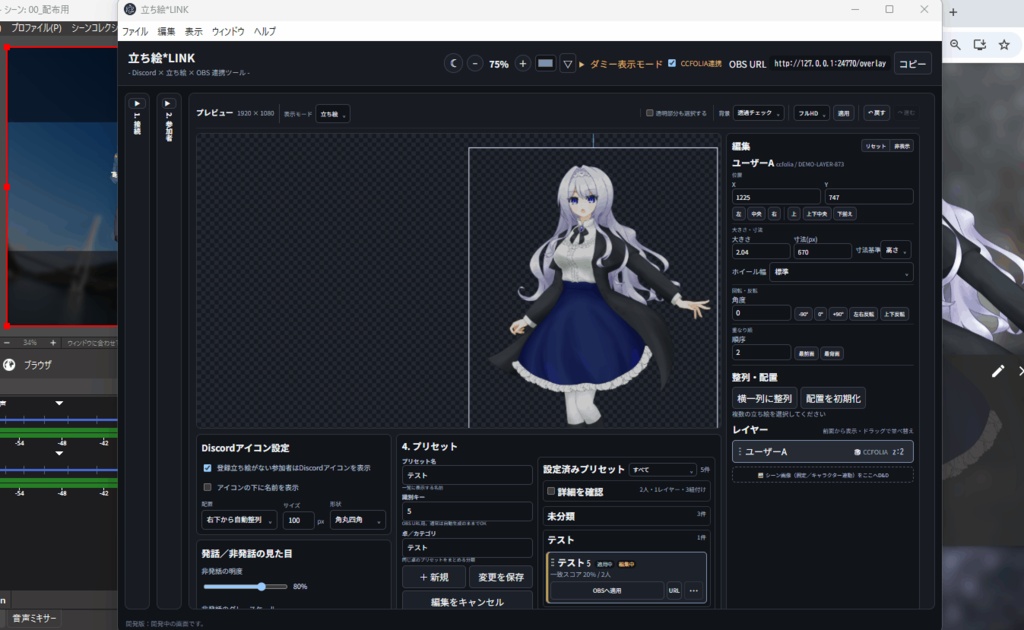Click the install app icon in browser window

pyautogui.click(x=980, y=44)
